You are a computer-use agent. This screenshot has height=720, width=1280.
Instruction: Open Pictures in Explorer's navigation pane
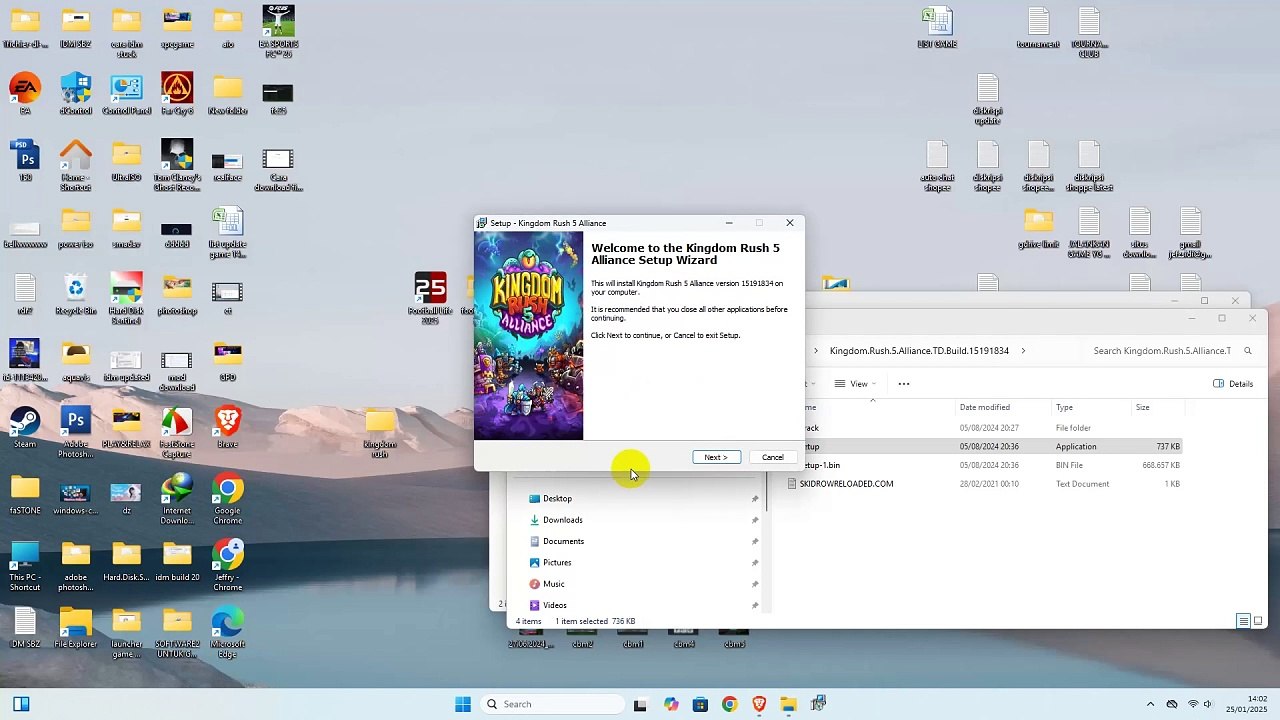pos(557,562)
